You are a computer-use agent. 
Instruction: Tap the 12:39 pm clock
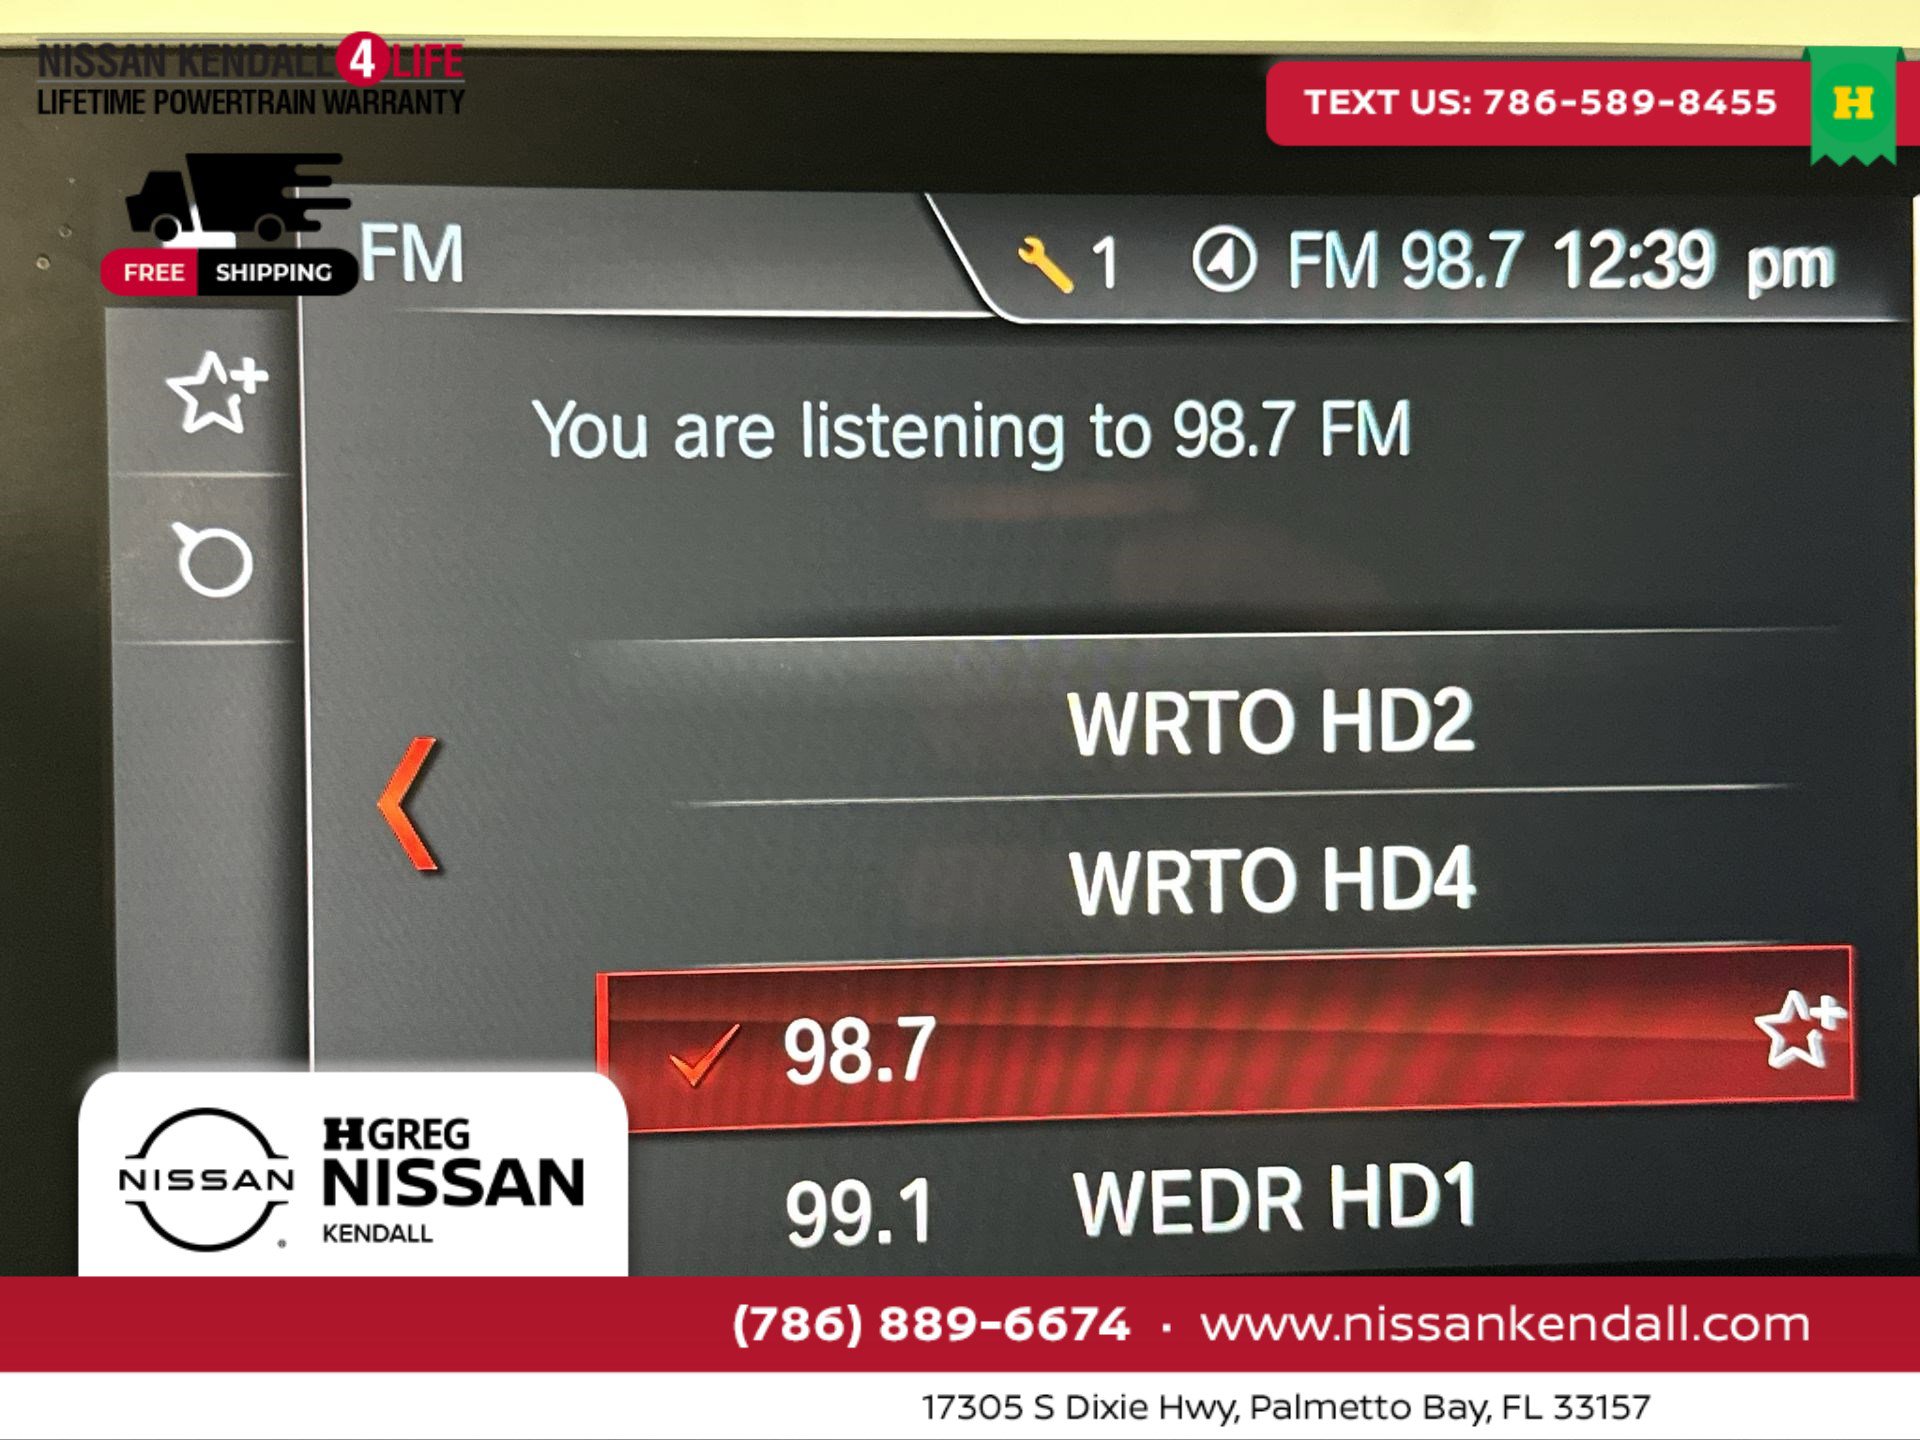1692,262
